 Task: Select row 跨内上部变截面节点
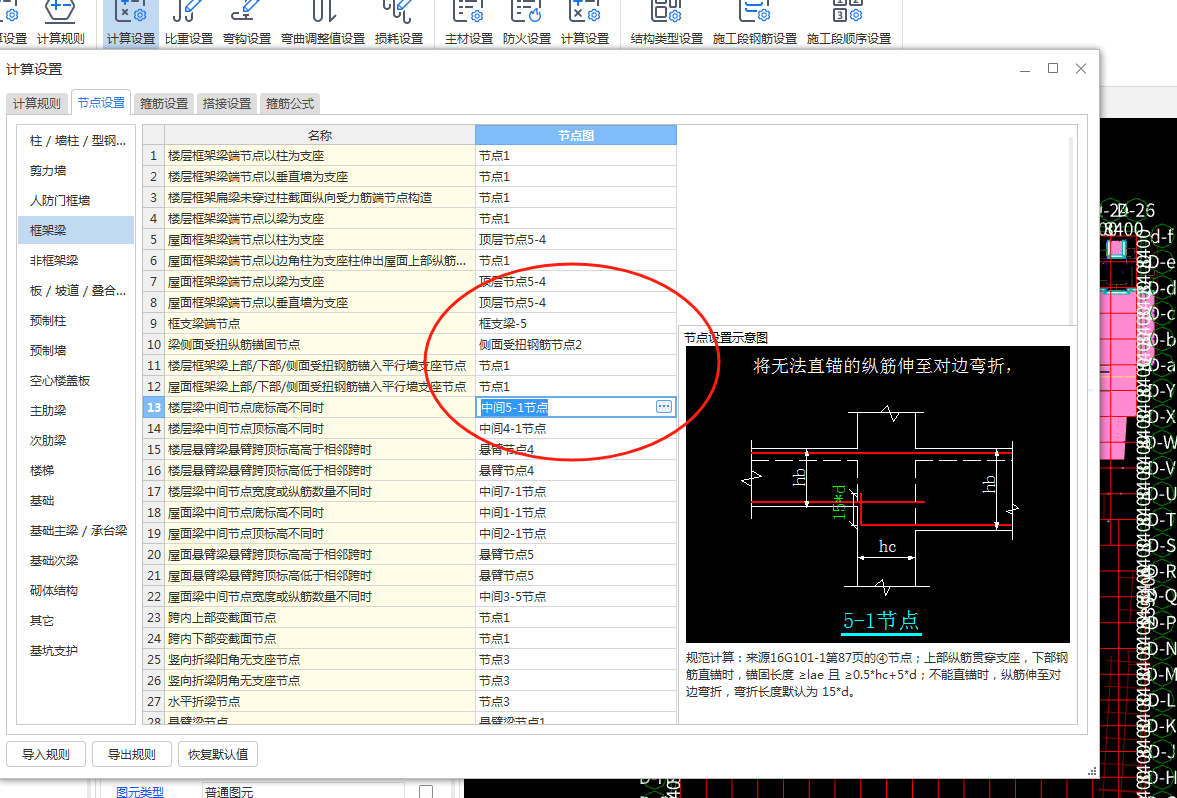coord(320,618)
